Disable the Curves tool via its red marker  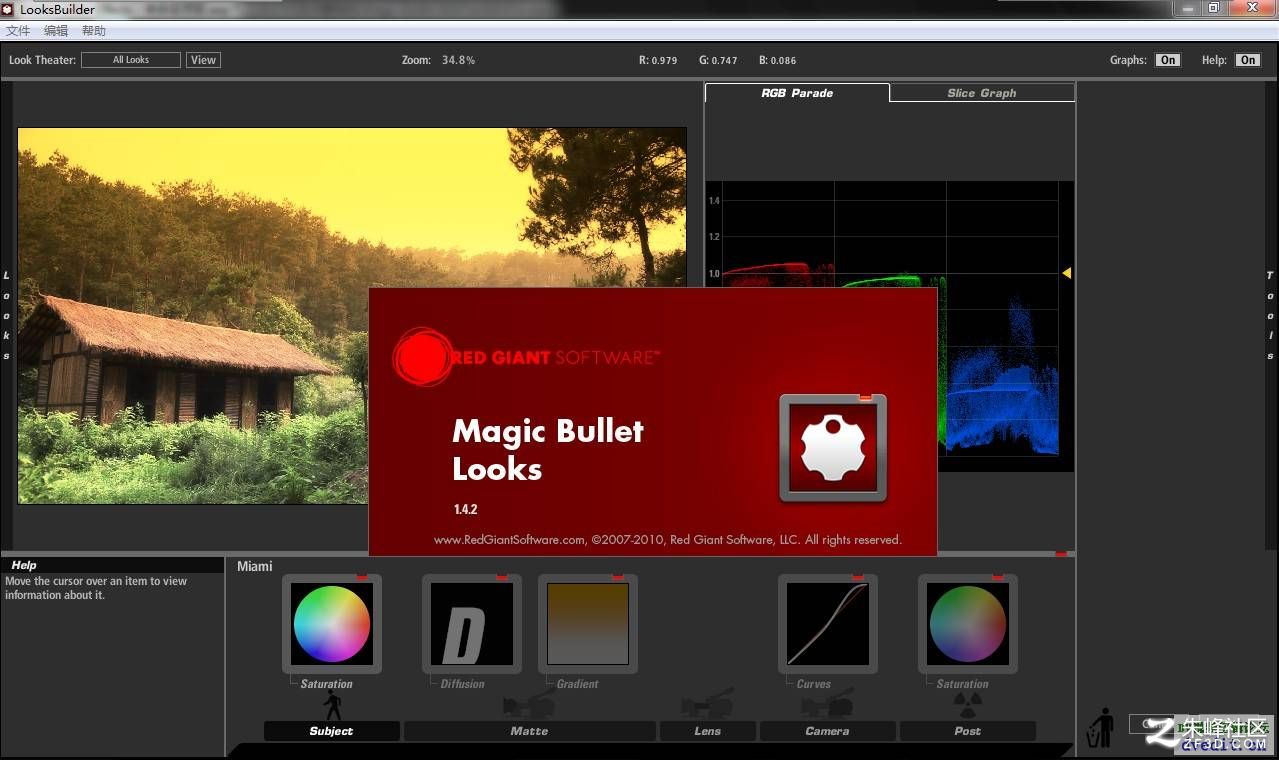[858, 577]
